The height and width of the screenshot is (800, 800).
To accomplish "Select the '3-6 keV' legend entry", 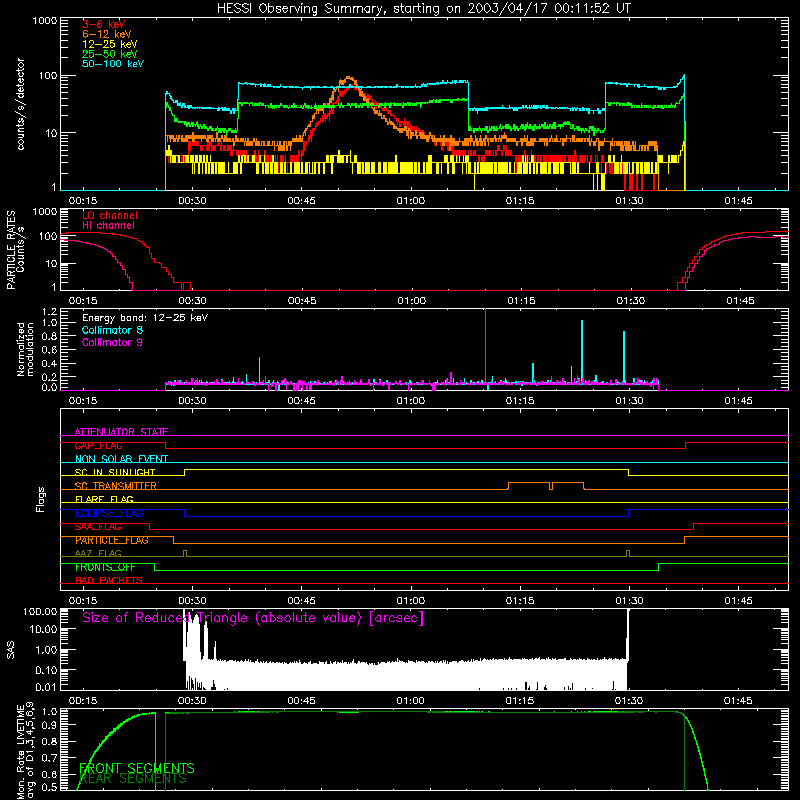I will (x=104, y=24).
